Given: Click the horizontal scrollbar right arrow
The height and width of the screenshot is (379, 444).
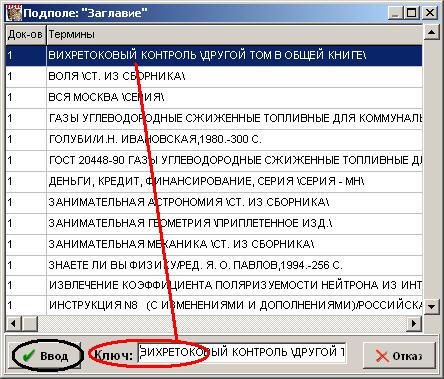Looking at the screenshot, I should point(414,323).
